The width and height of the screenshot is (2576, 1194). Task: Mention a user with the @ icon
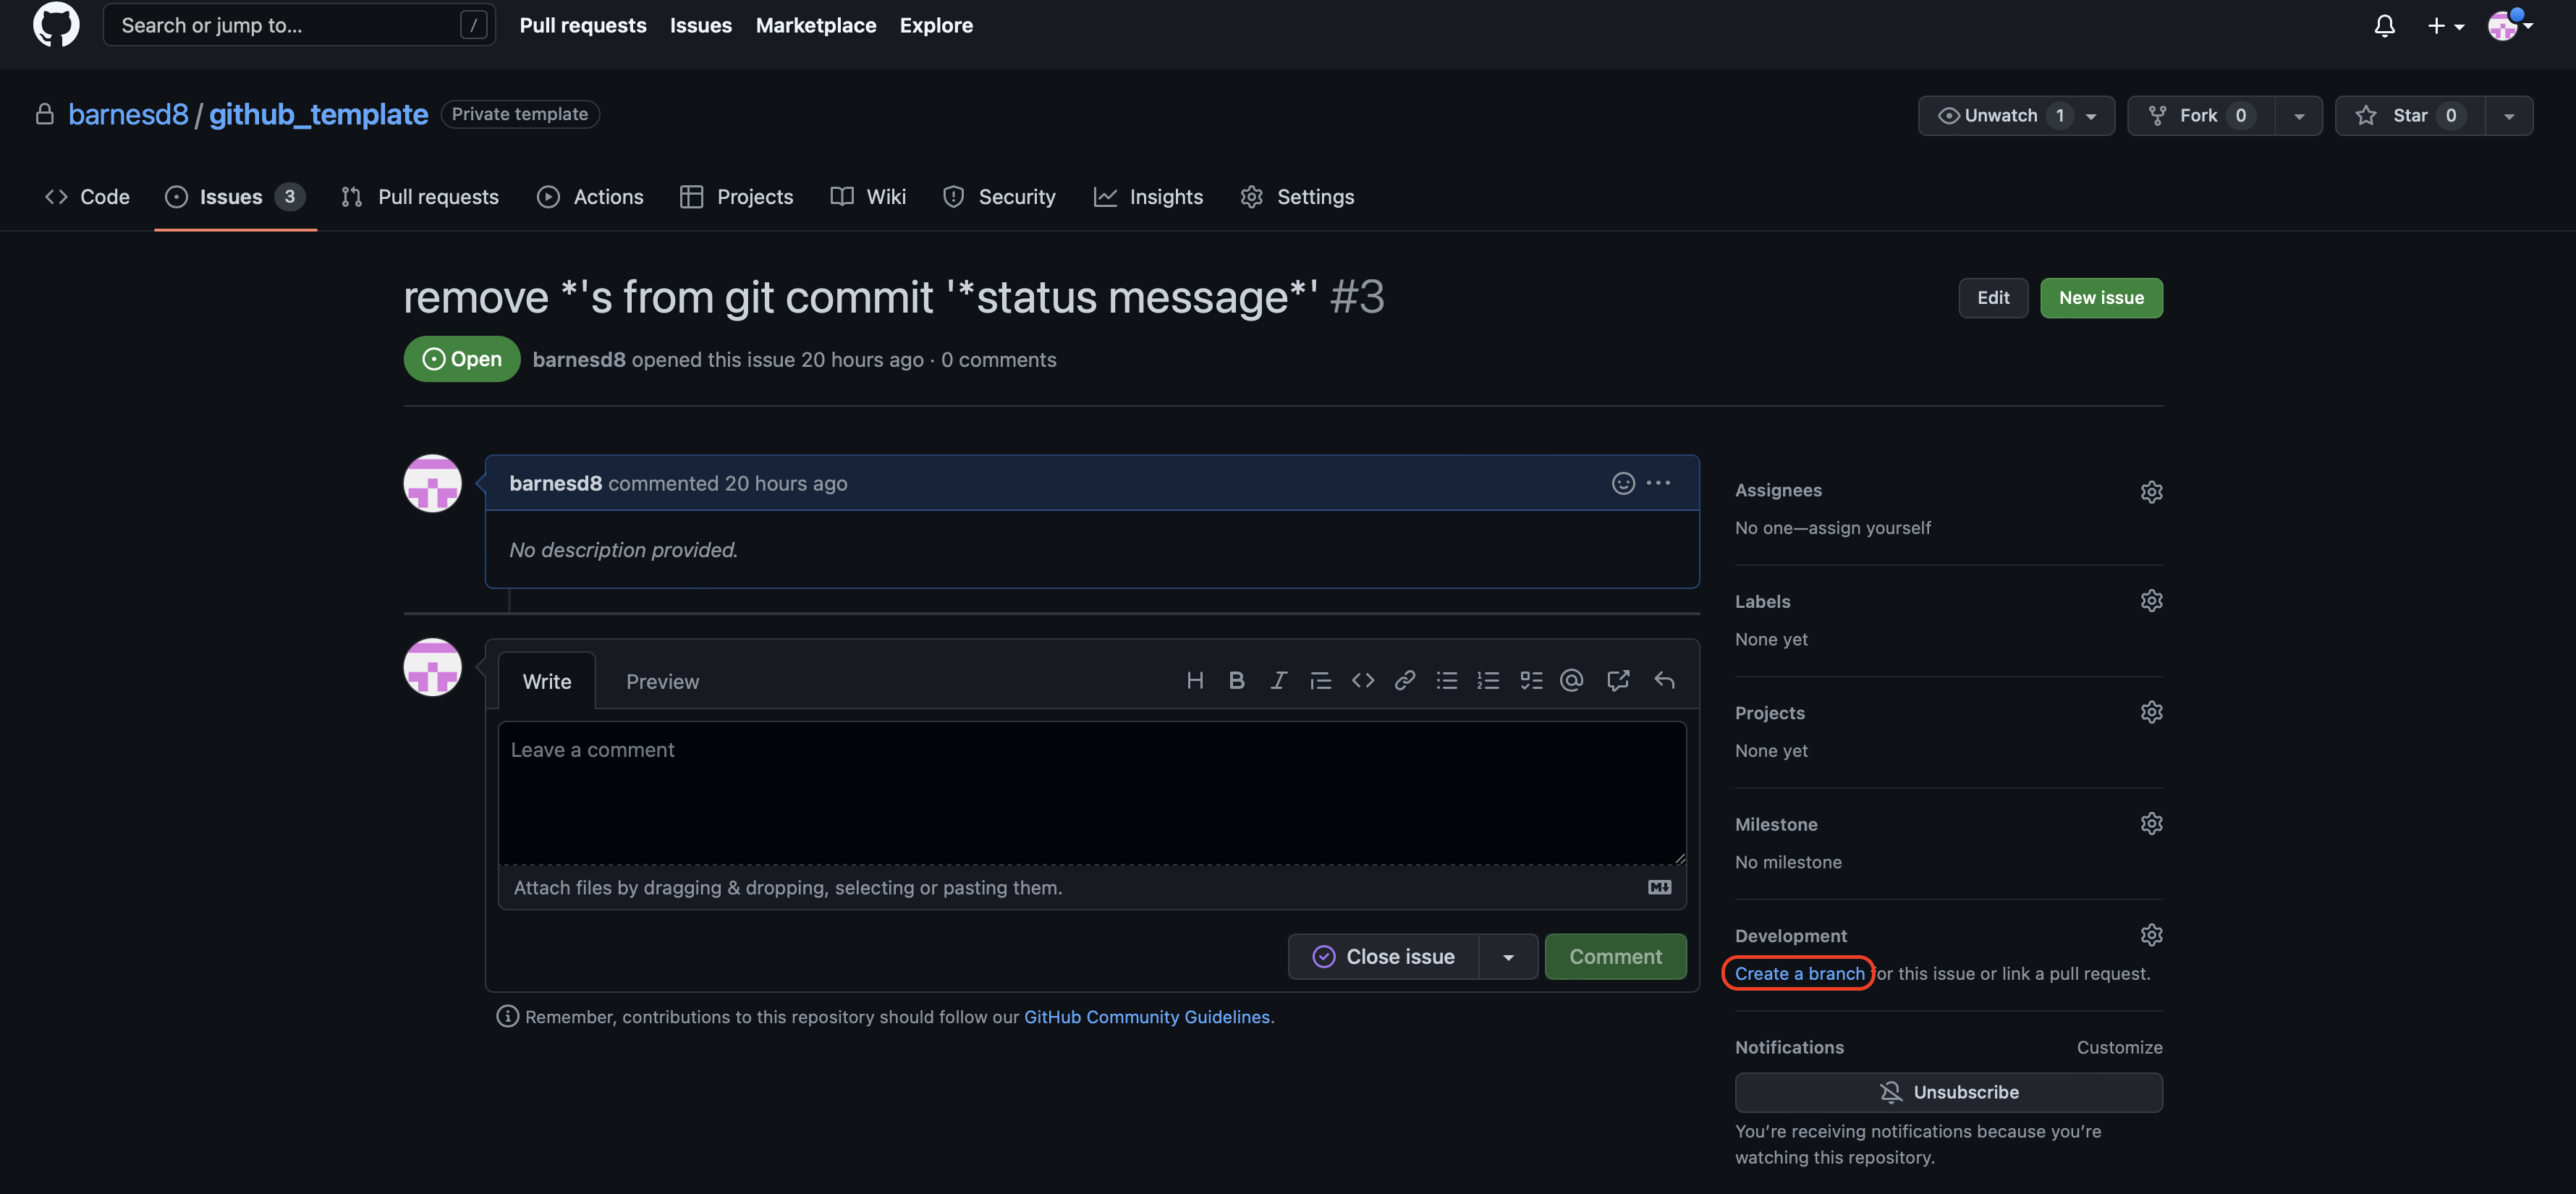[x=1571, y=681]
